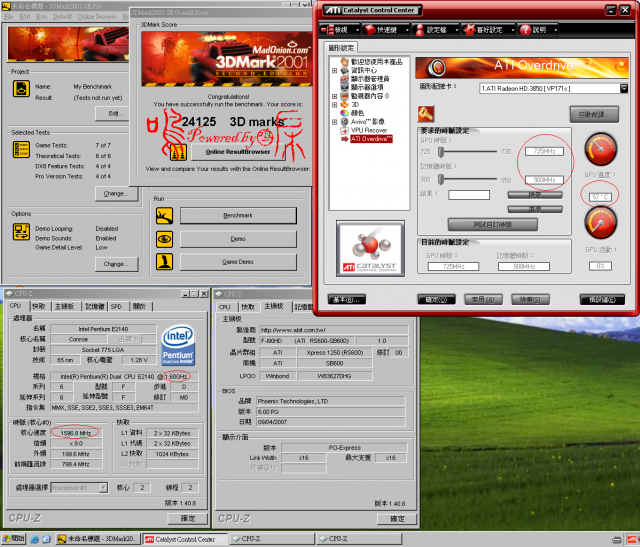
Task: Click the Project icon in 3DMark
Action: (21, 88)
